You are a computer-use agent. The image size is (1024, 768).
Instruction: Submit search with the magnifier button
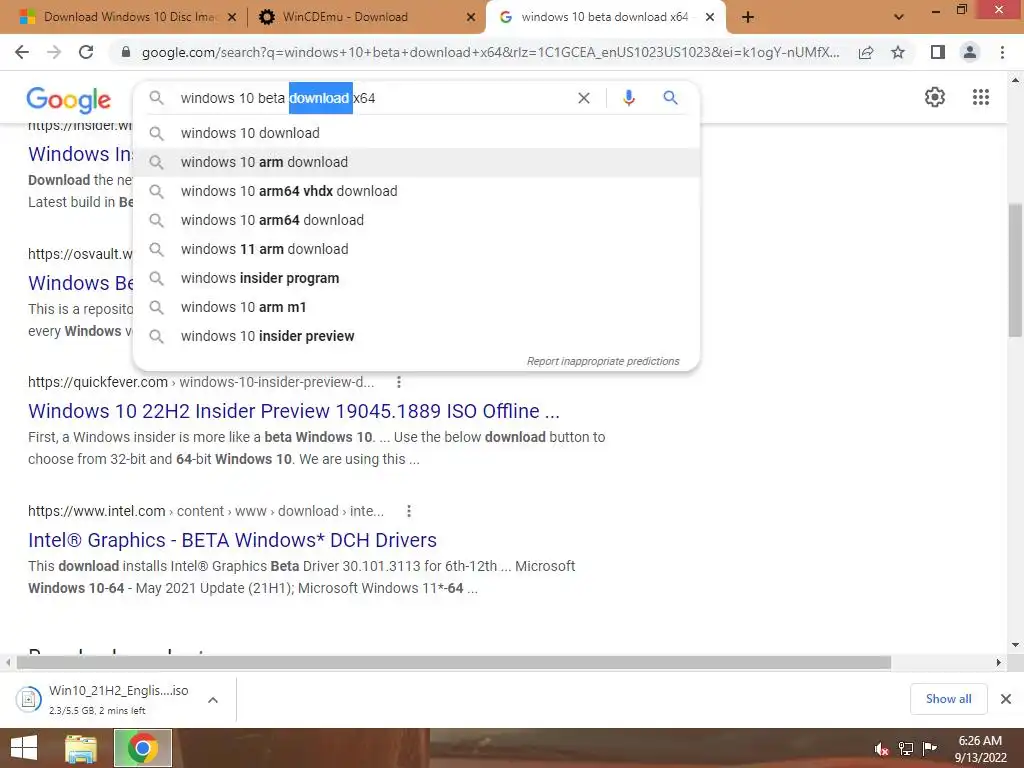pyautogui.click(x=670, y=98)
